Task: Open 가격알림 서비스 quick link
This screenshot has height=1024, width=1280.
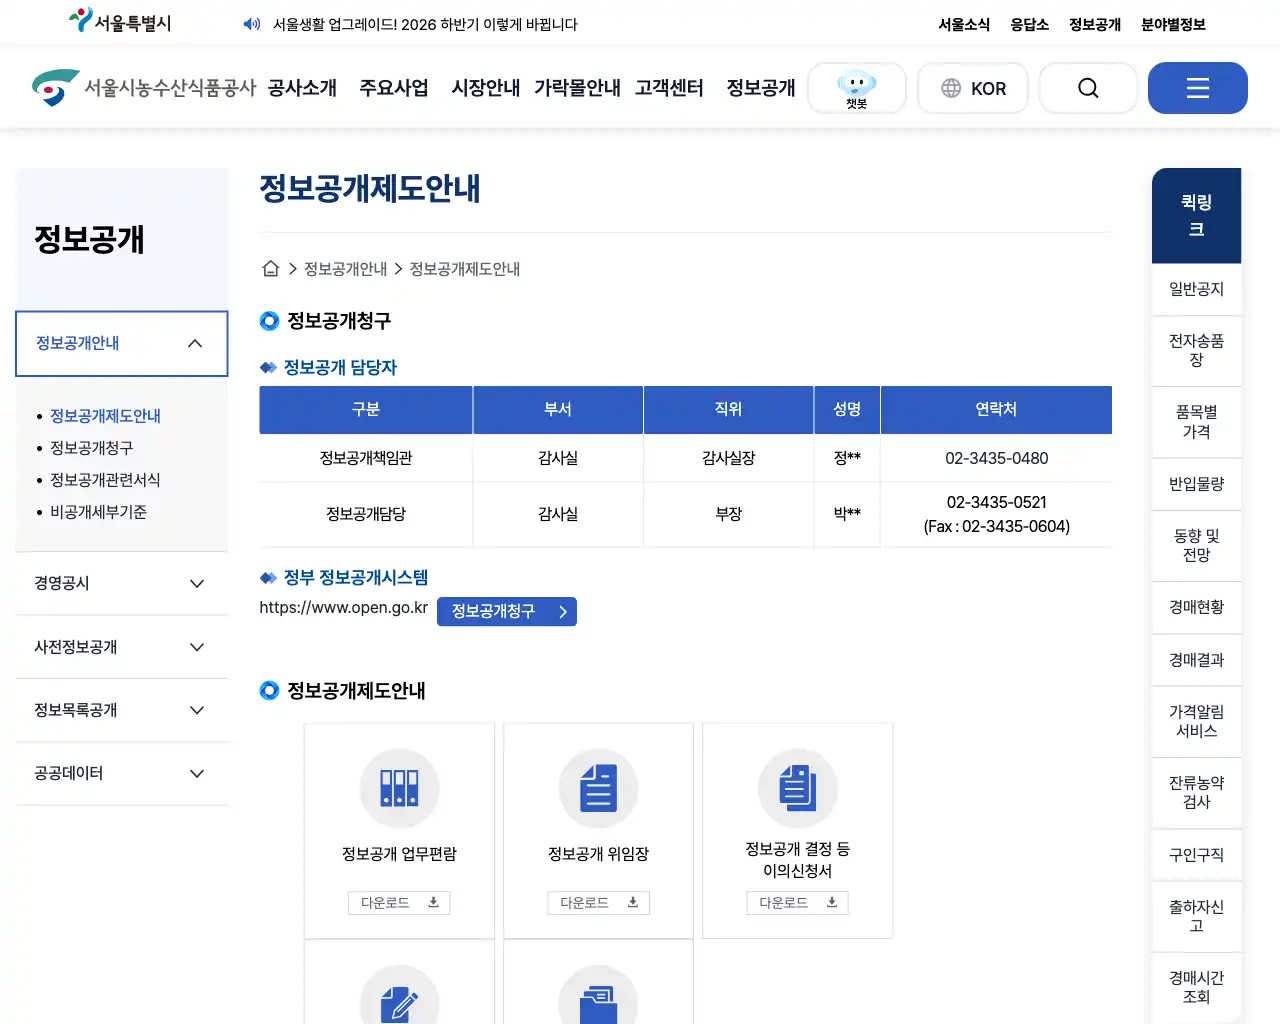Action: [1197, 721]
